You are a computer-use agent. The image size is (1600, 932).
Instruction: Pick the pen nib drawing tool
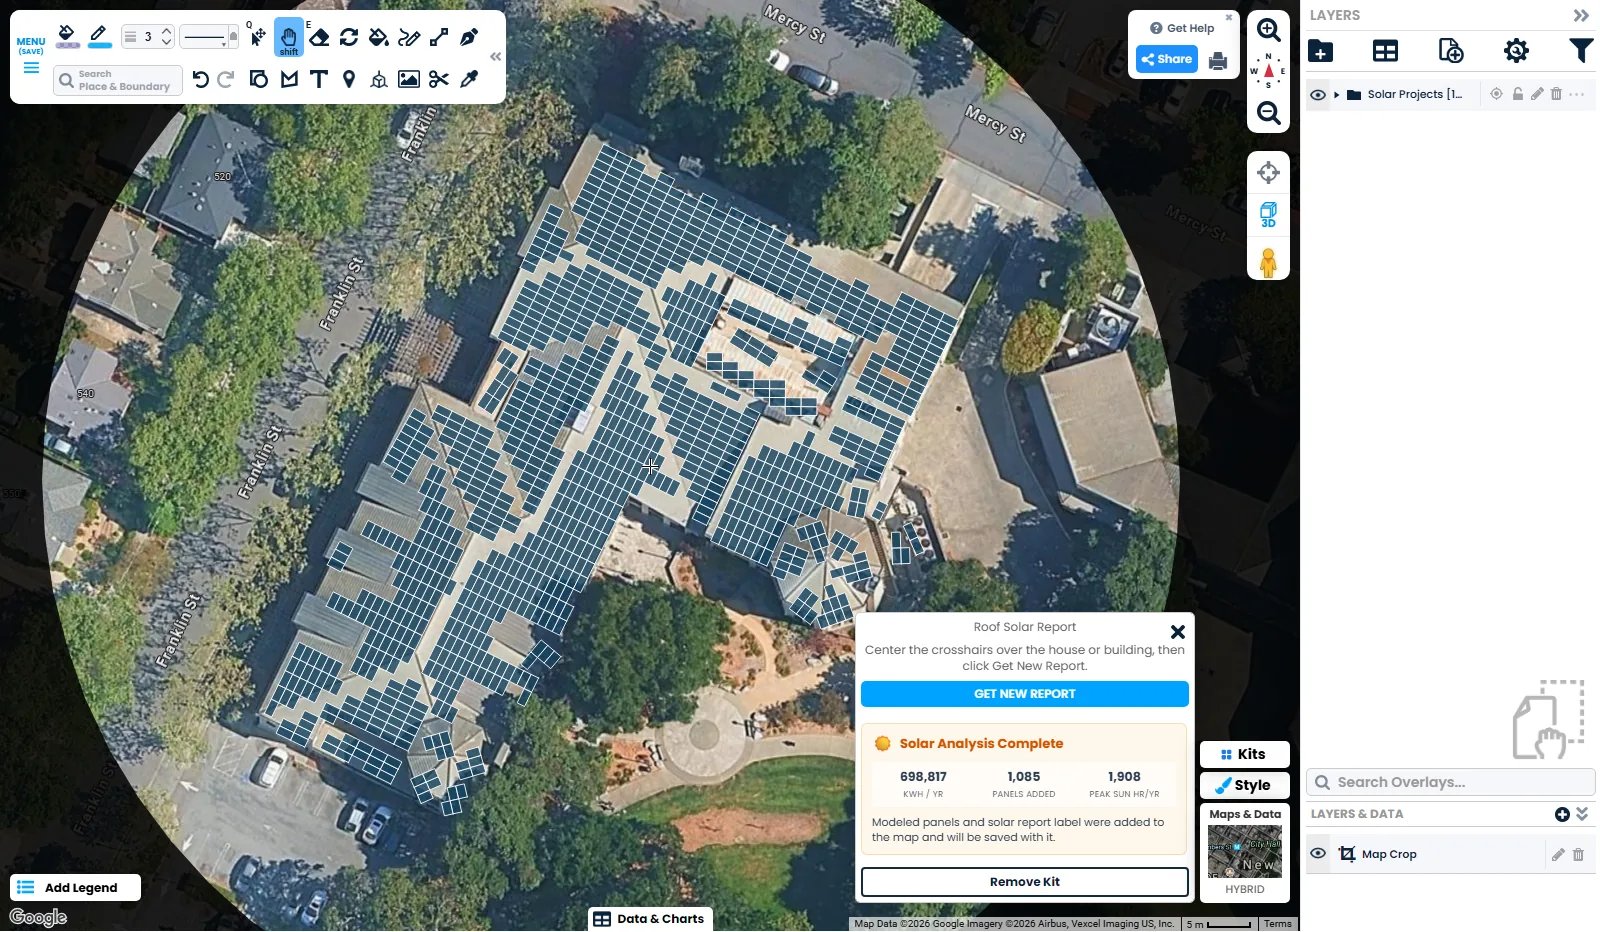469,37
